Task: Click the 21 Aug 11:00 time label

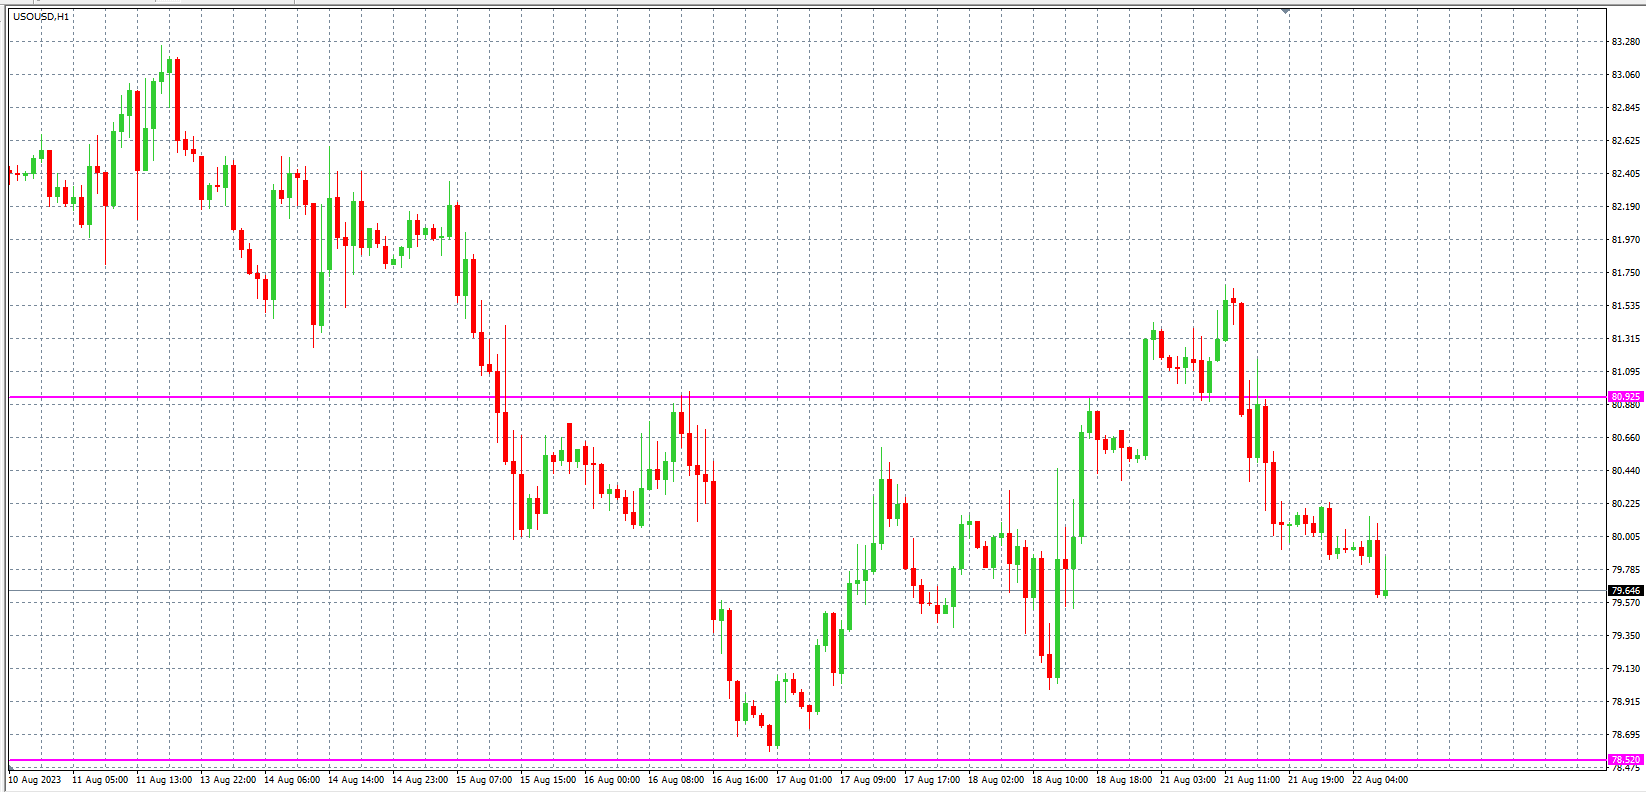Action: [1252, 780]
